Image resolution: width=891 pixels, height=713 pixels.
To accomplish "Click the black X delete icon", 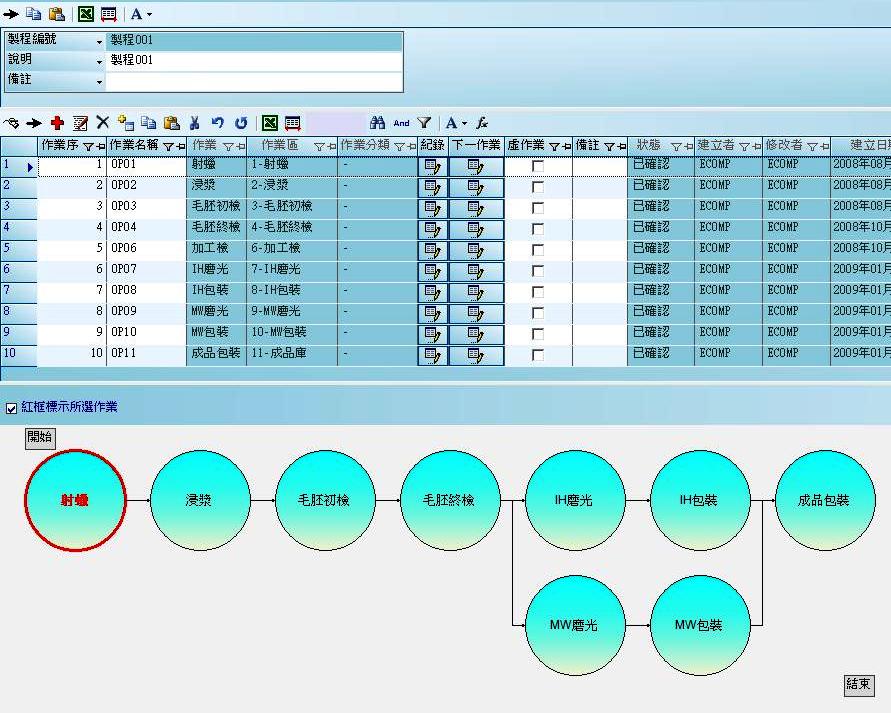I will (102, 123).
